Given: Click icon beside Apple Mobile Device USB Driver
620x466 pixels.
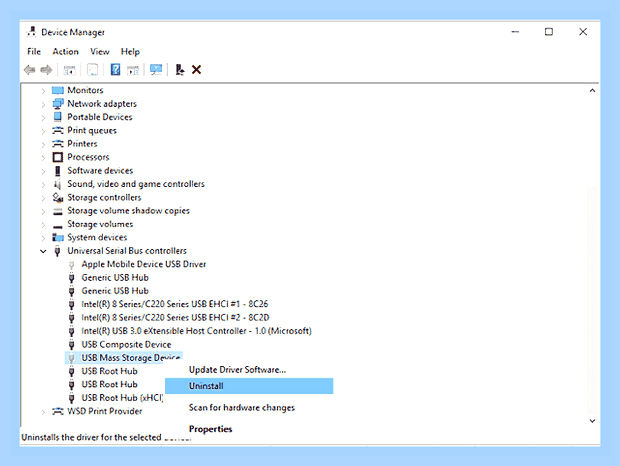Looking at the screenshot, I should (72, 264).
